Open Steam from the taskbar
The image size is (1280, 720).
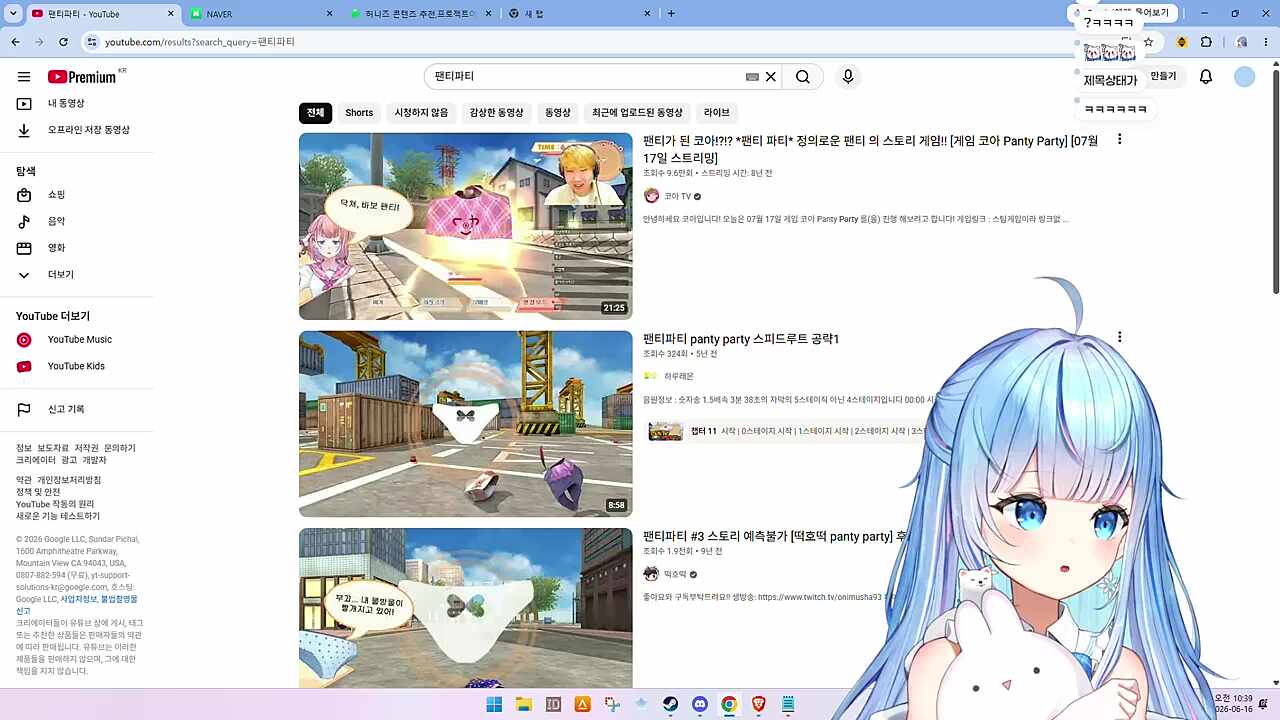tap(670, 704)
